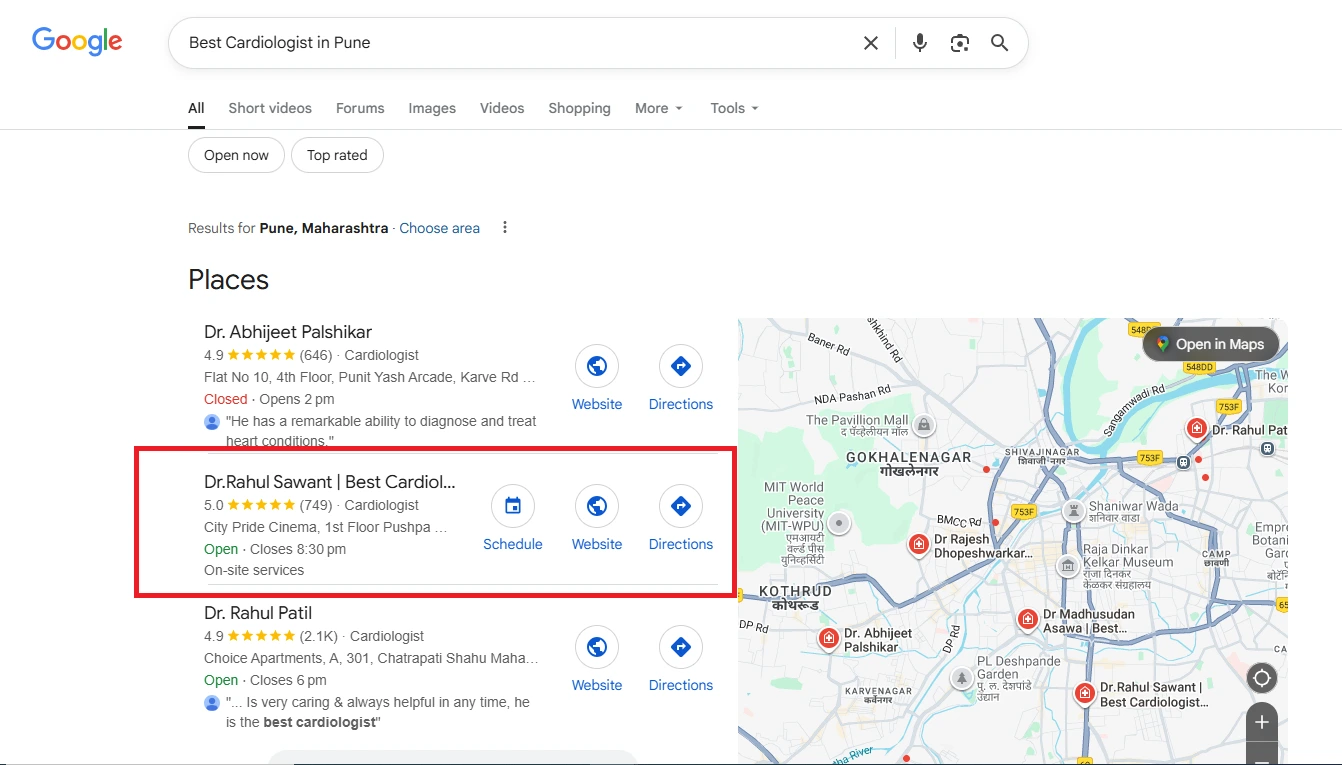Schedule appointment with Dr. Rahul Sawant
Screen dimensions: 1342x765
(x=513, y=506)
